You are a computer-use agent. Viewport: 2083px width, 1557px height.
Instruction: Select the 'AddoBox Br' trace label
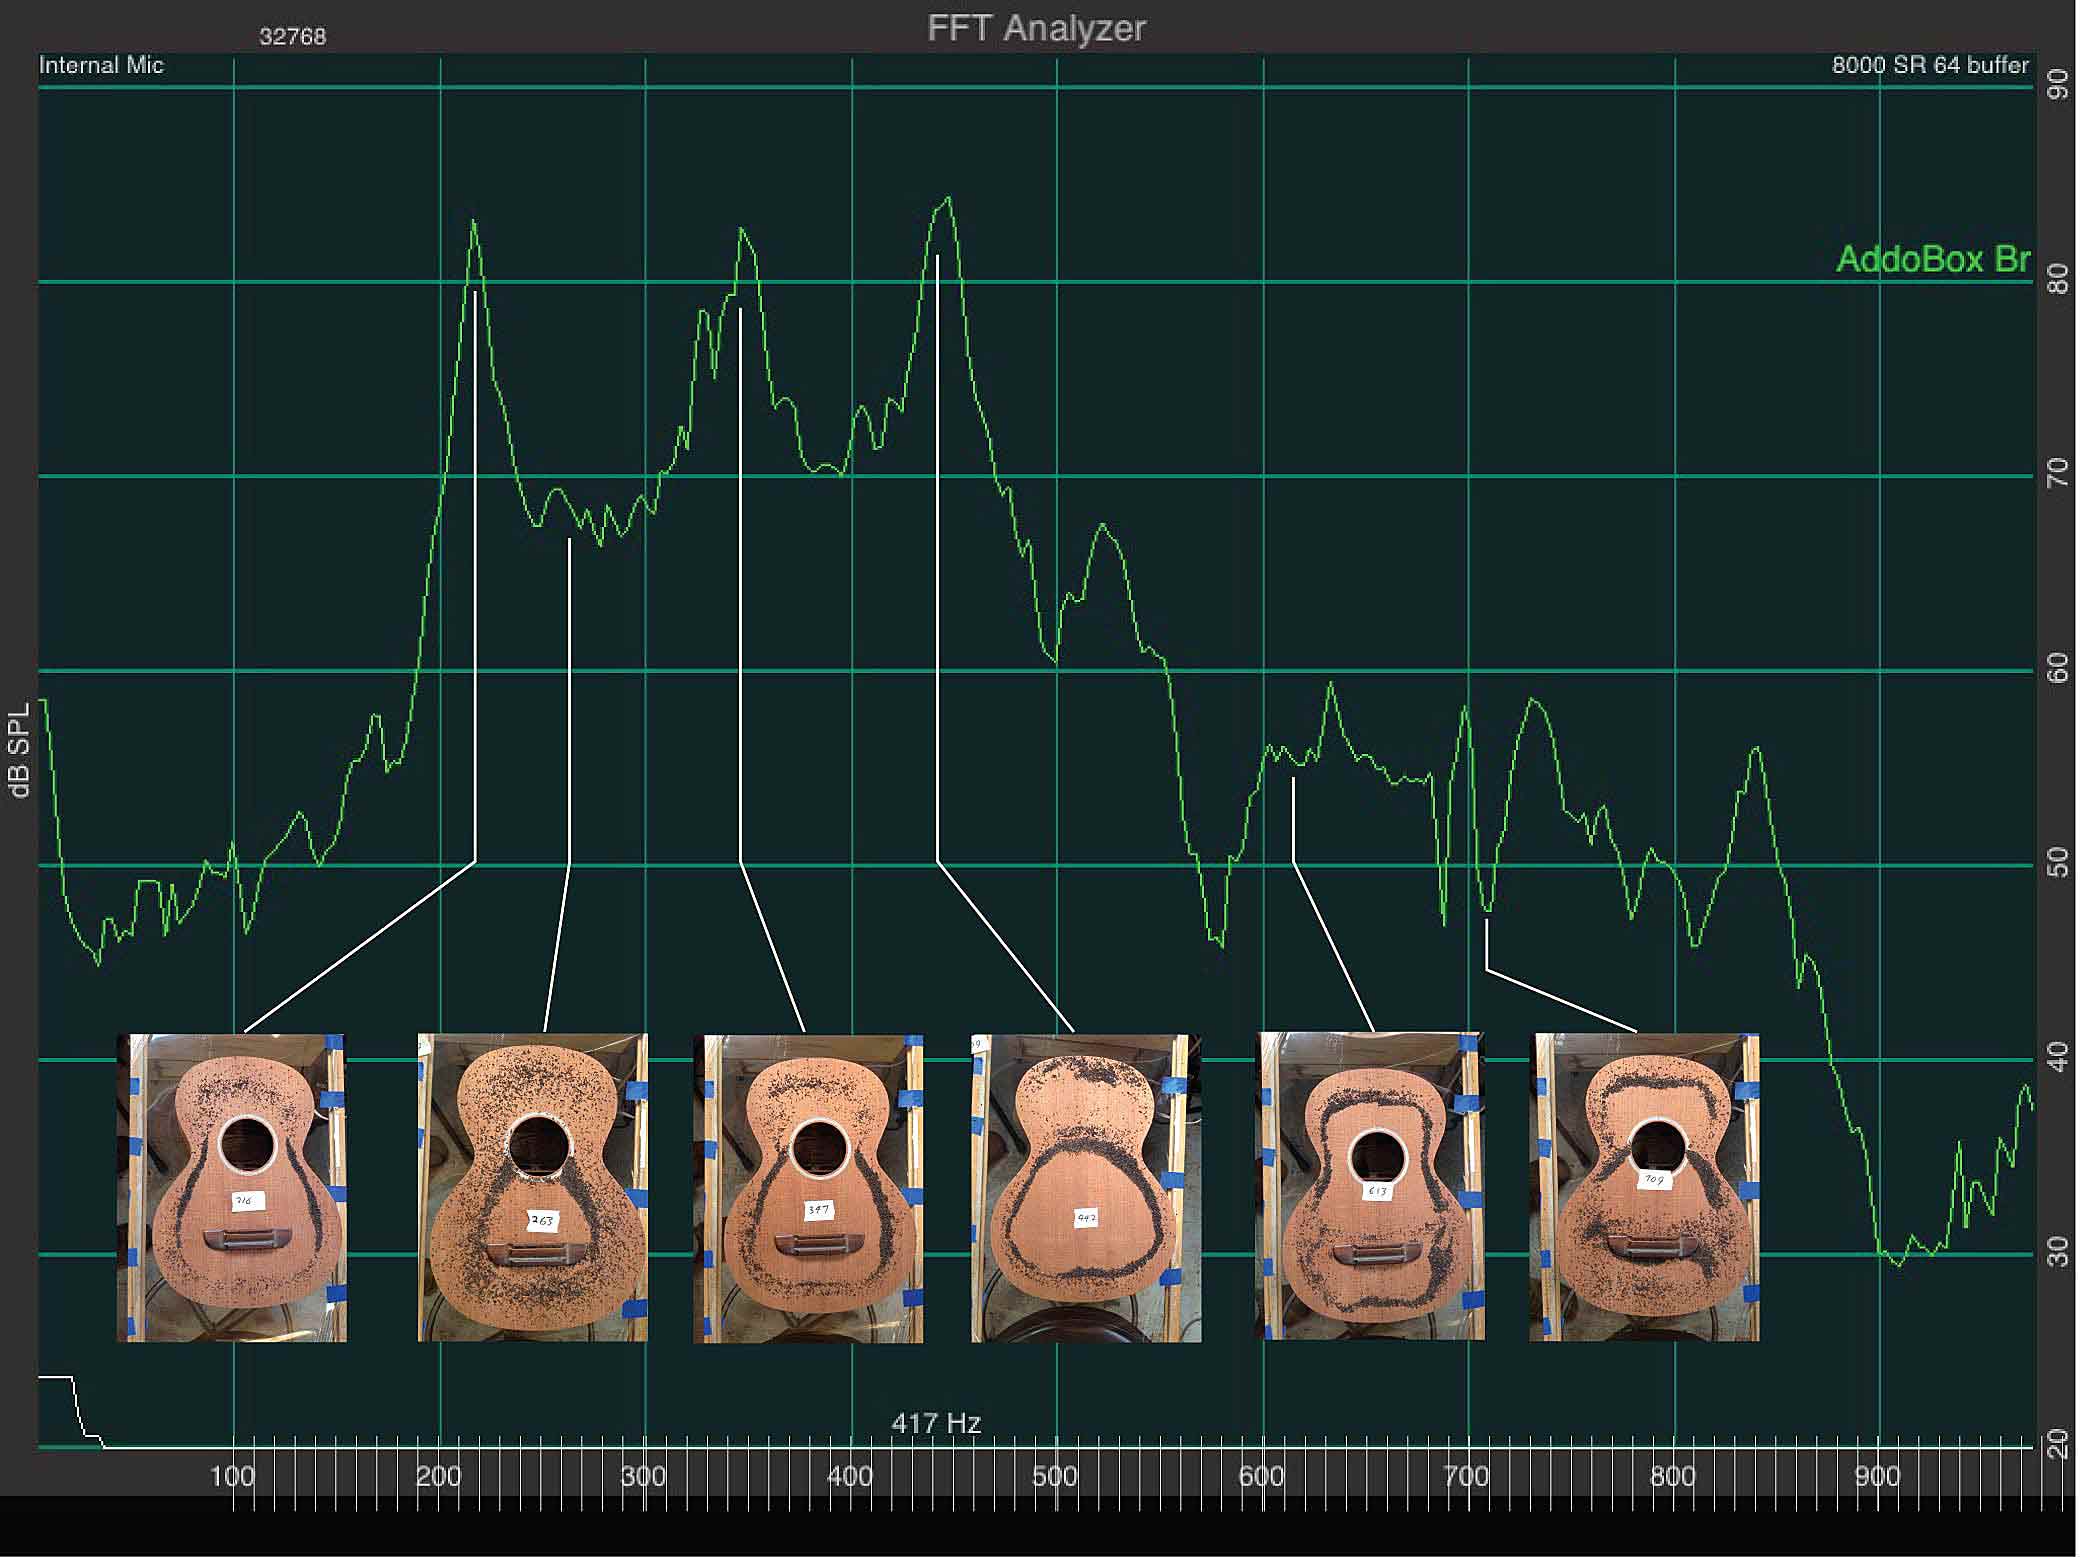[x=1933, y=259]
